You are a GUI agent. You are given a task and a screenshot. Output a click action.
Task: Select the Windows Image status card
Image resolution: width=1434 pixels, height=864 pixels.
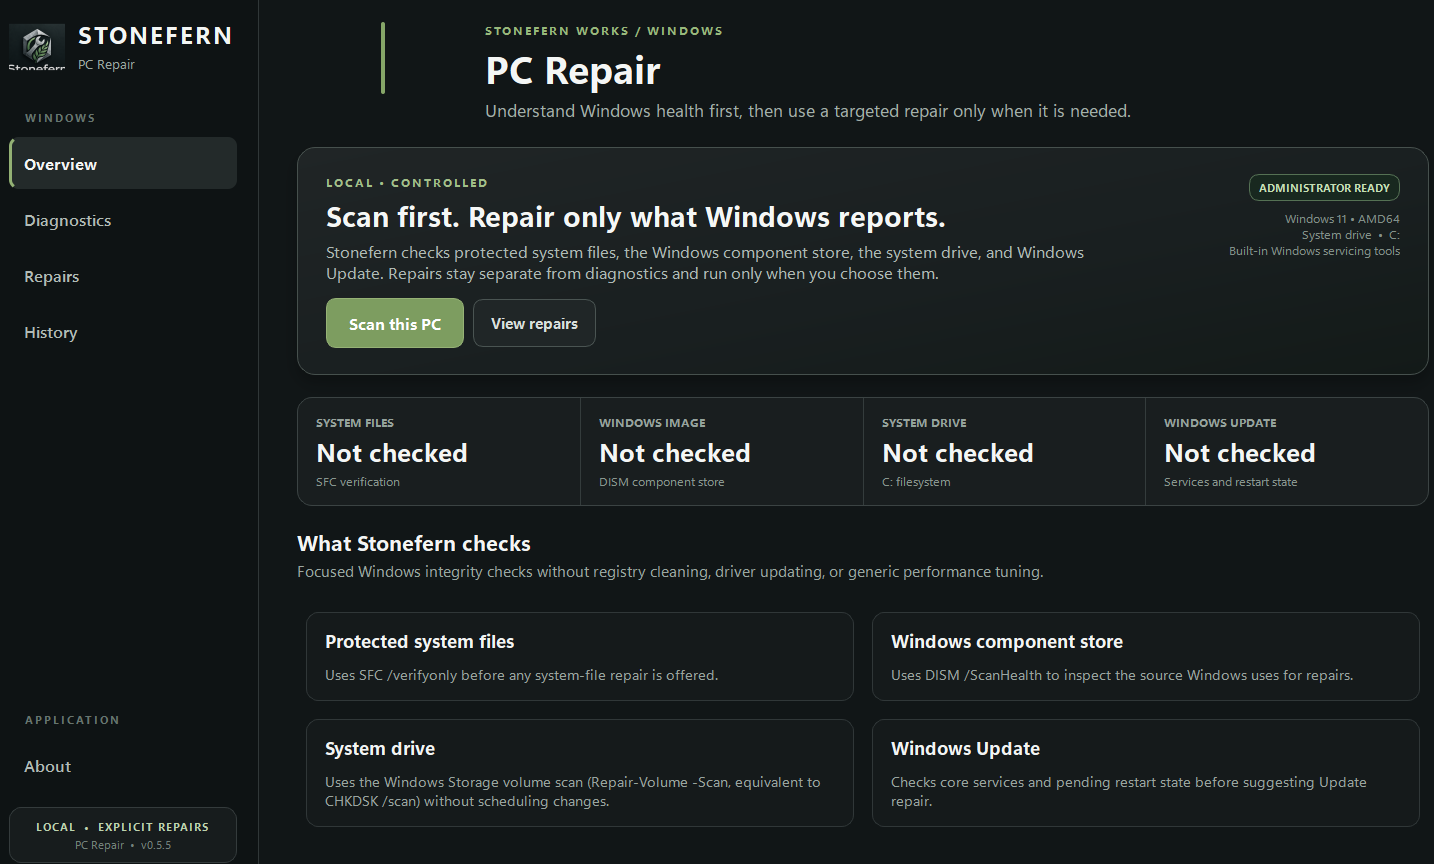[x=722, y=451]
